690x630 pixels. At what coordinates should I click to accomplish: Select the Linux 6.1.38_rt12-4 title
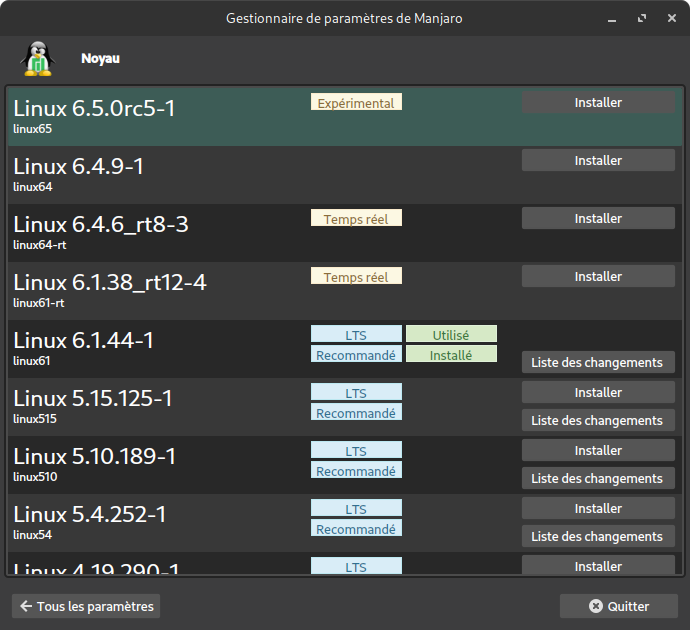pyautogui.click(x=110, y=282)
